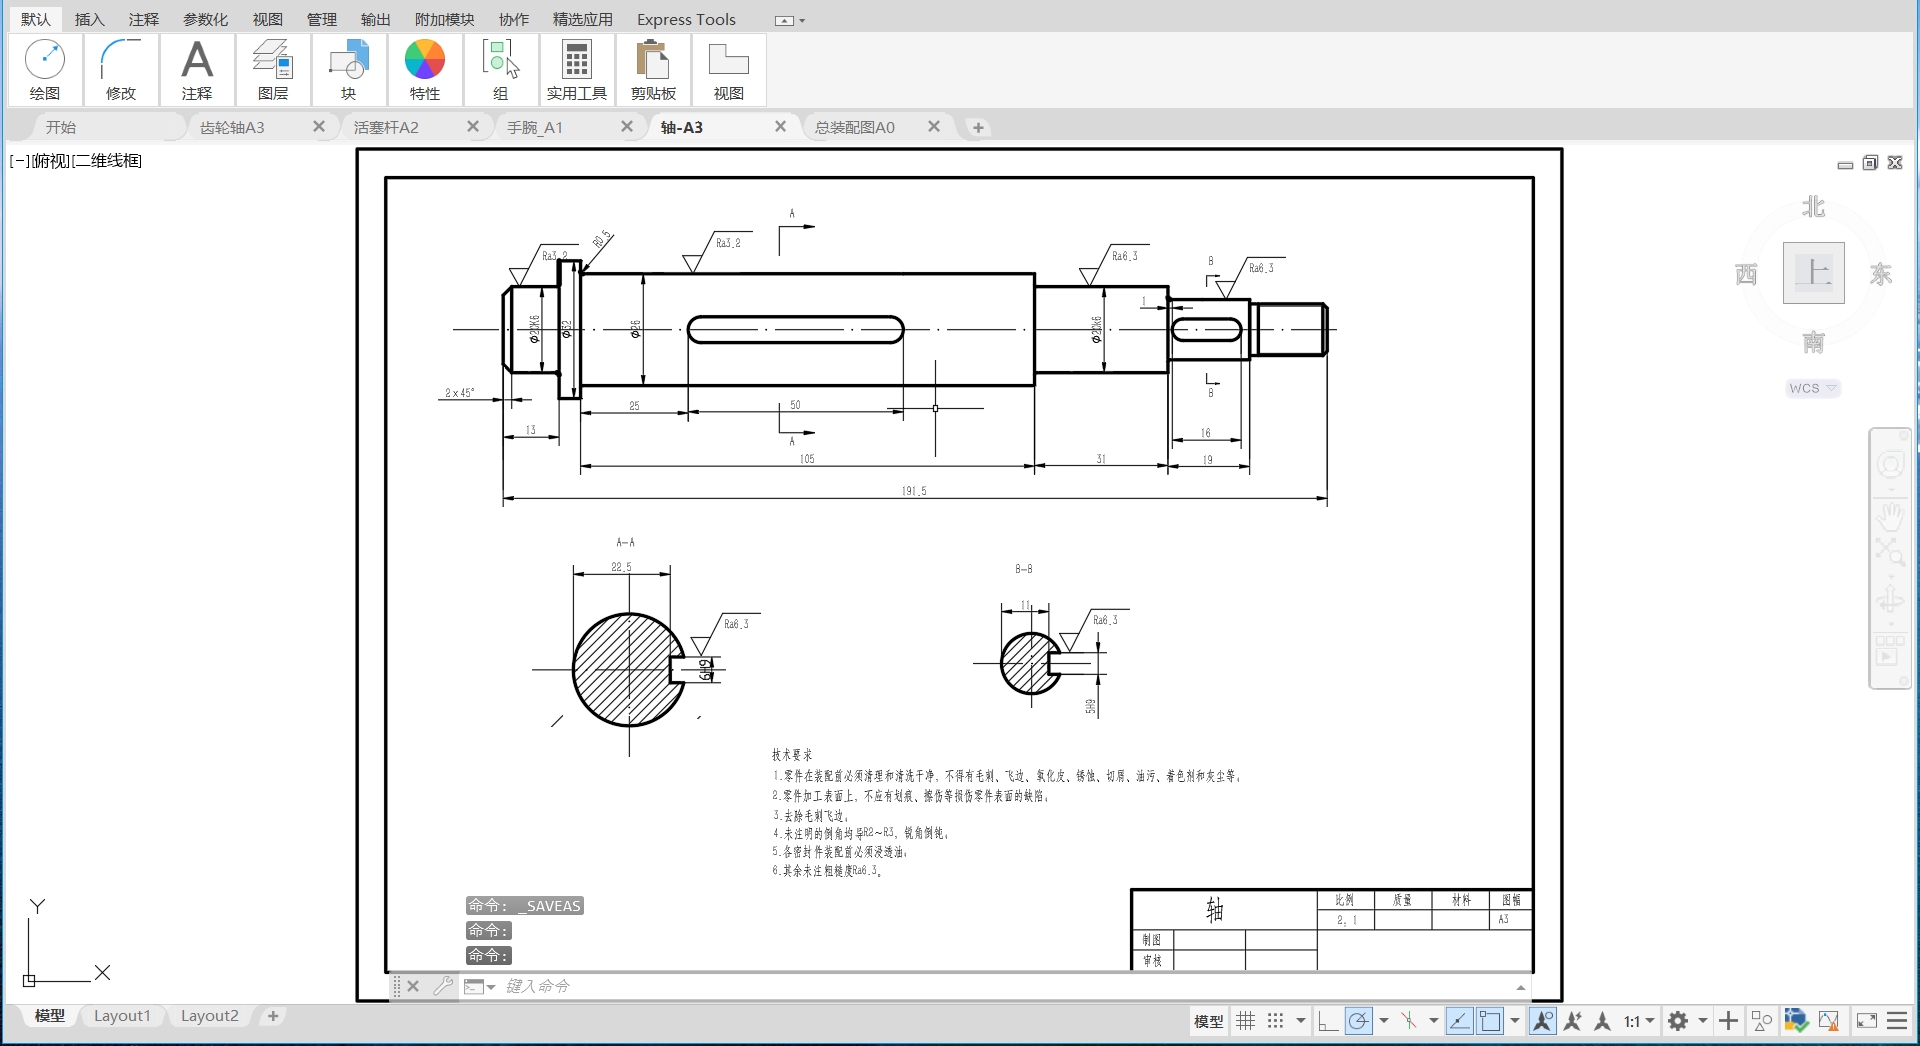Click the 模型 model space button in the status bar
The width and height of the screenshot is (1920, 1046).
1208,1021
